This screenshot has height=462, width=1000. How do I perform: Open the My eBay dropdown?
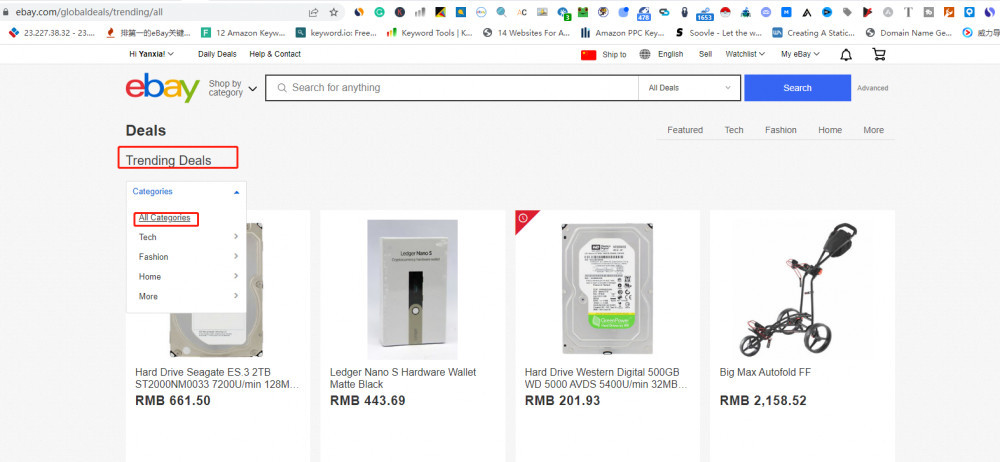click(x=800, y=54)
